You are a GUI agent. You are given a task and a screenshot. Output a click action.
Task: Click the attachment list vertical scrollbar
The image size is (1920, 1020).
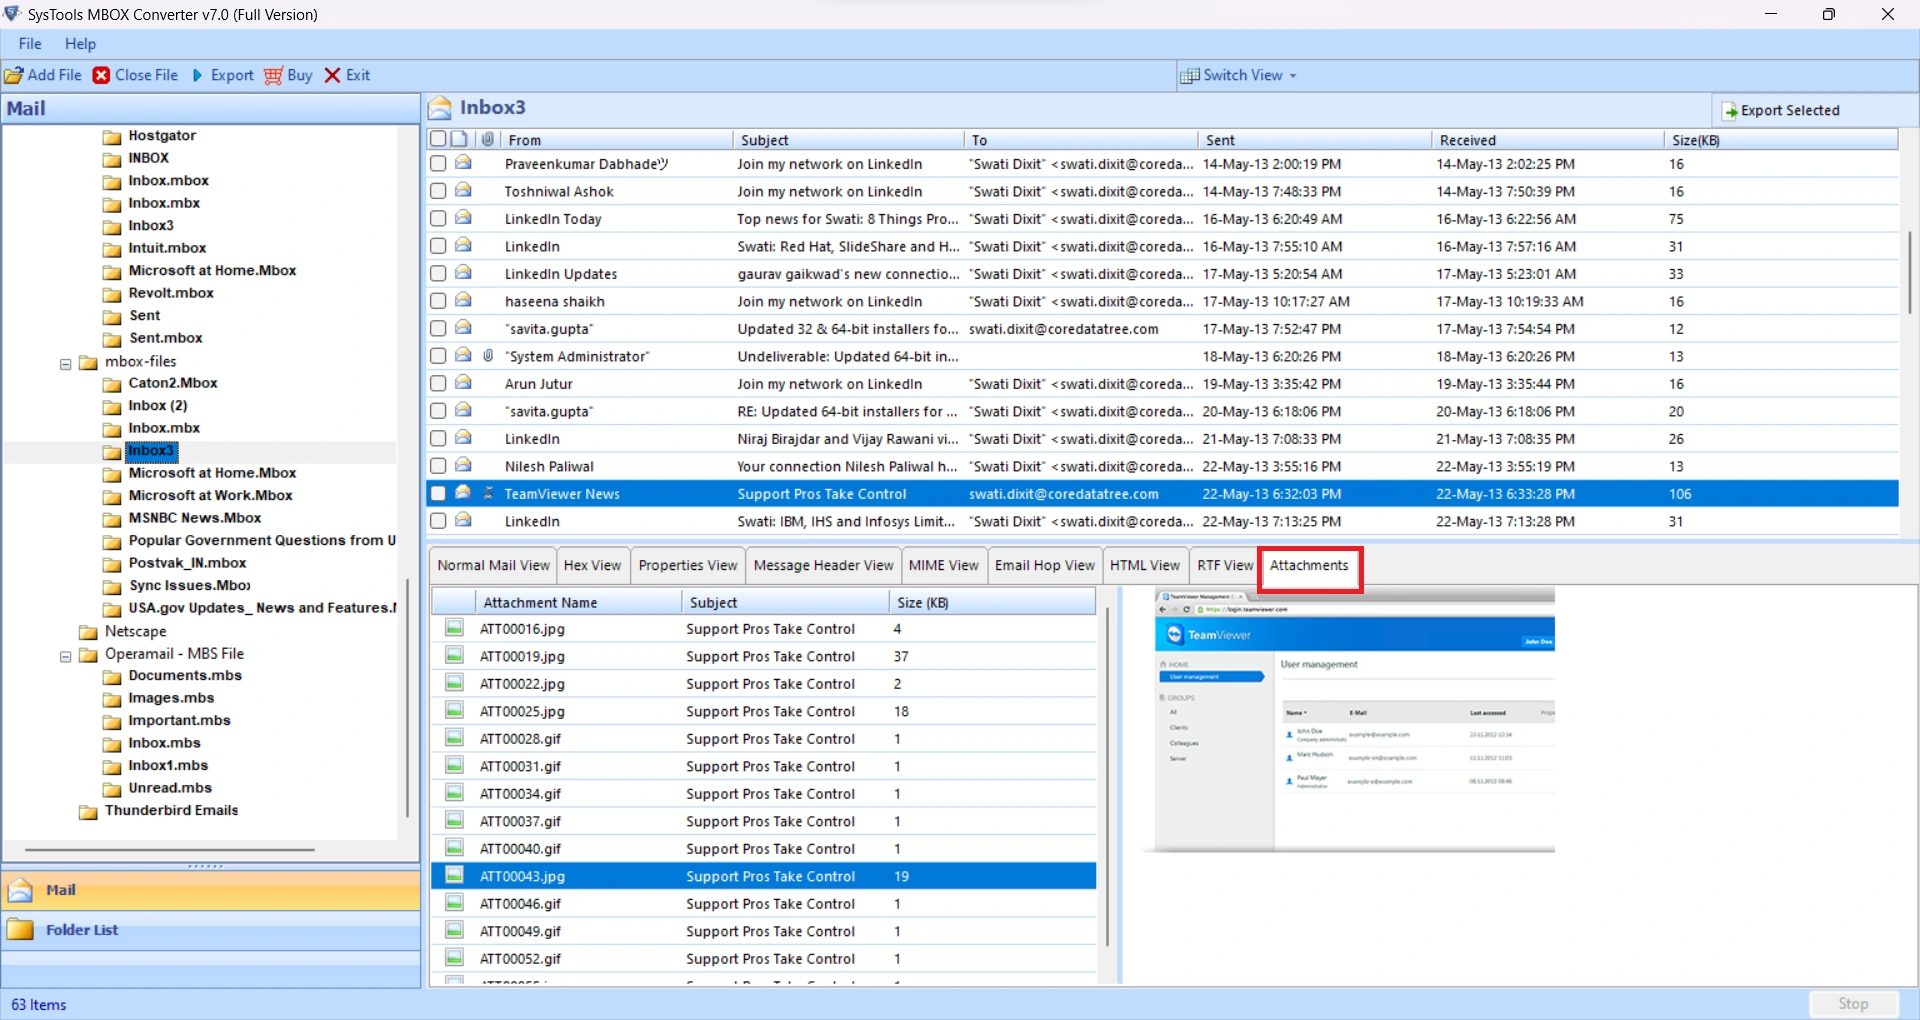click(x=1107, y=776)
